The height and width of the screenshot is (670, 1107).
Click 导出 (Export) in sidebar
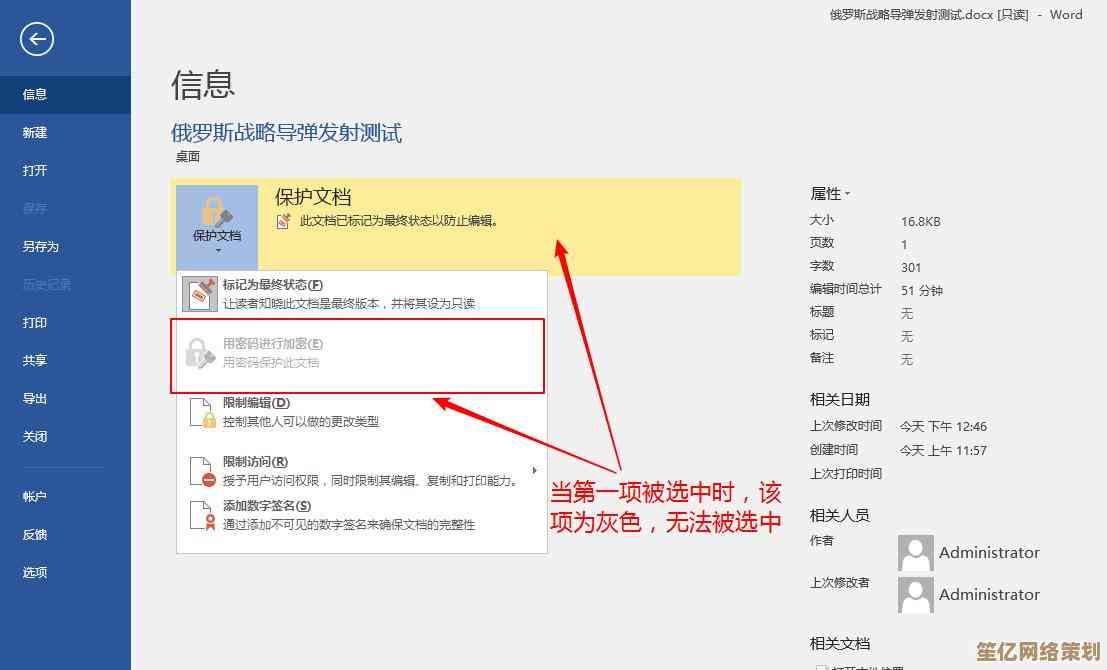[35, 399]
